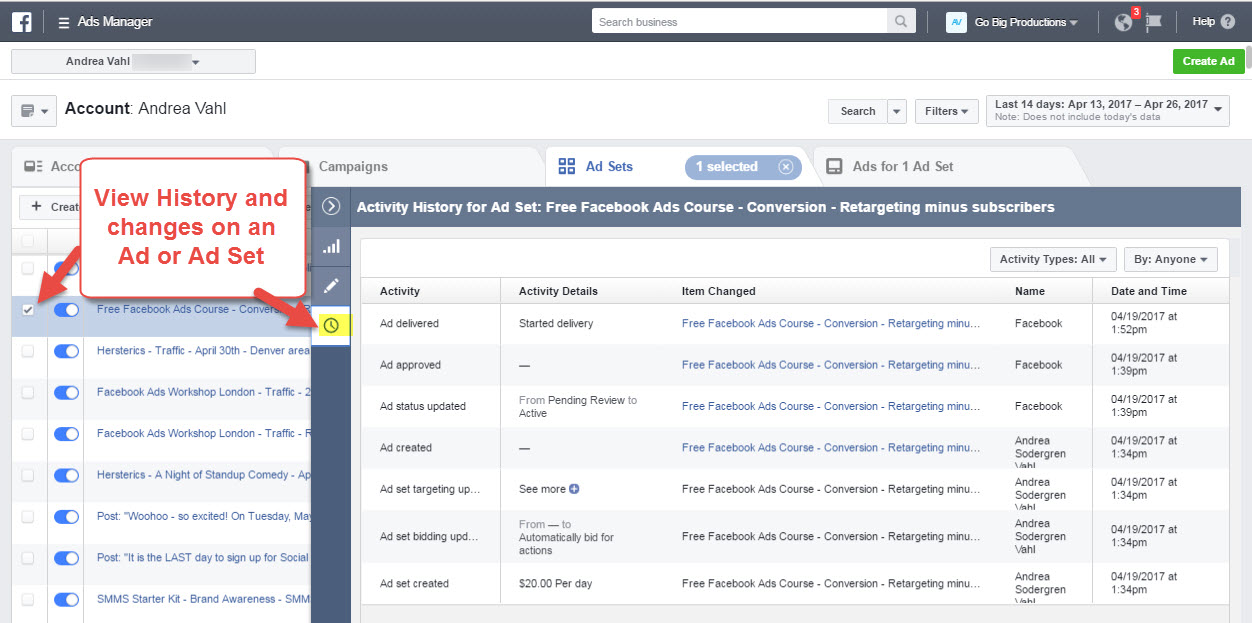Toggle switch for Workshop London - Traffic - 2
This screenshot has width=1252, height=623.
tap(66, 393)
